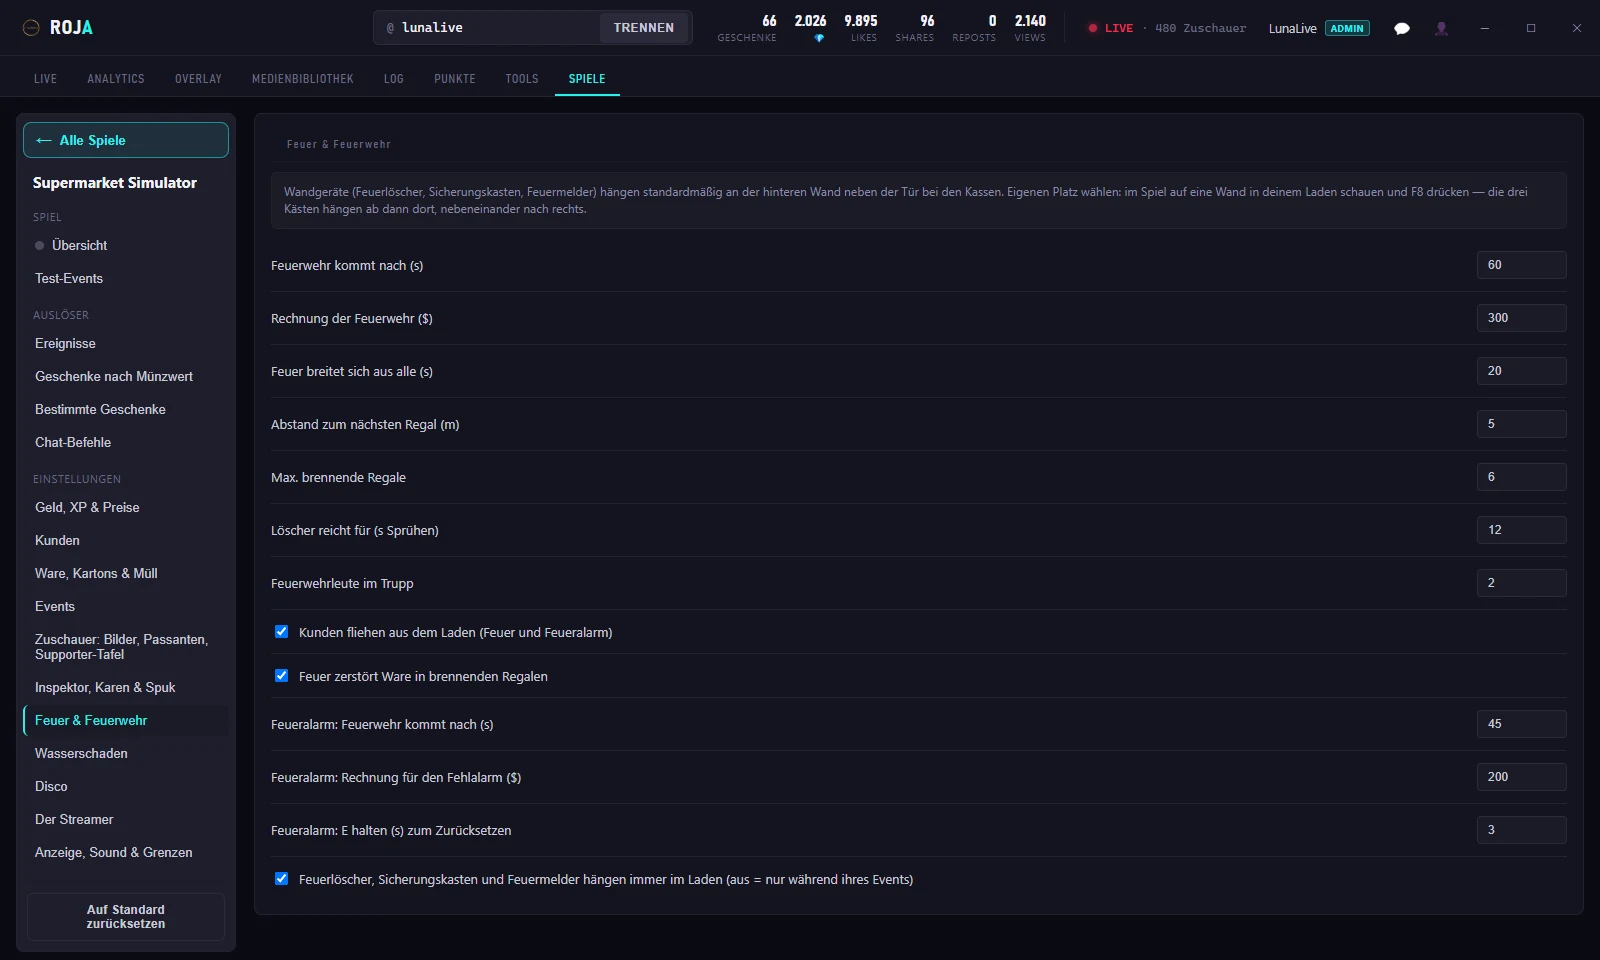Go back via Alle Spiele button

126,140
